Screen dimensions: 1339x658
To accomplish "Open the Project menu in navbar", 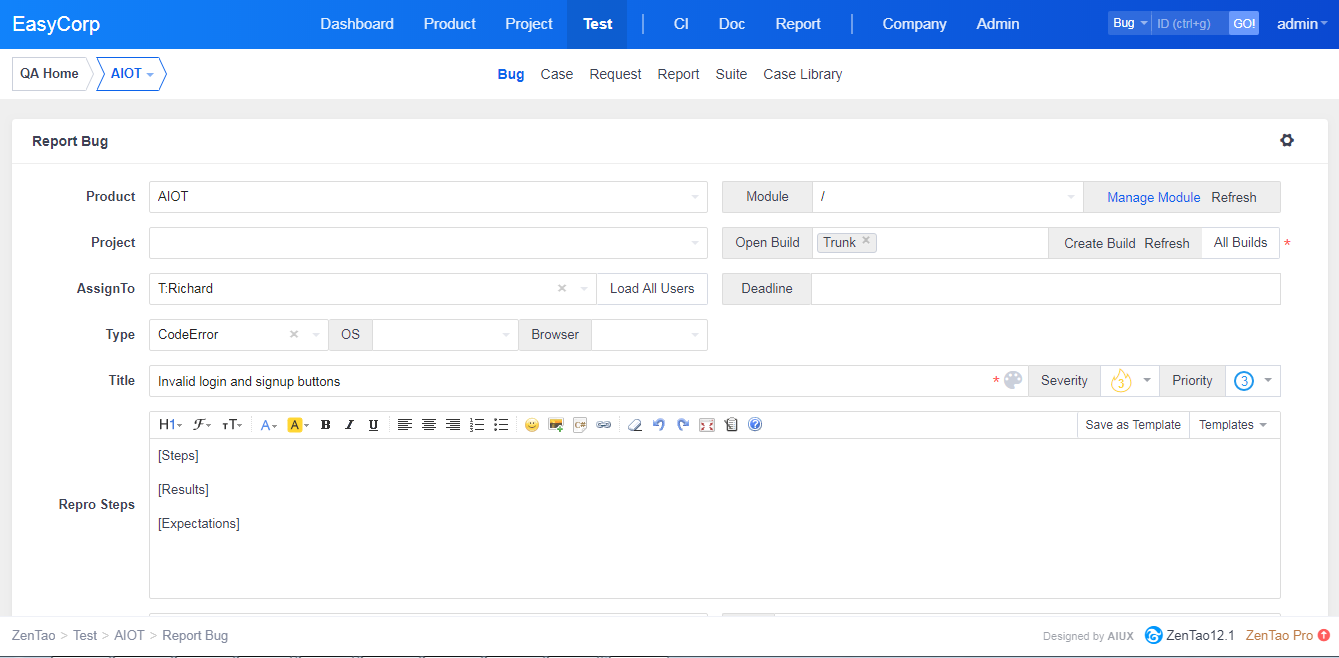I will coord(529,24).
